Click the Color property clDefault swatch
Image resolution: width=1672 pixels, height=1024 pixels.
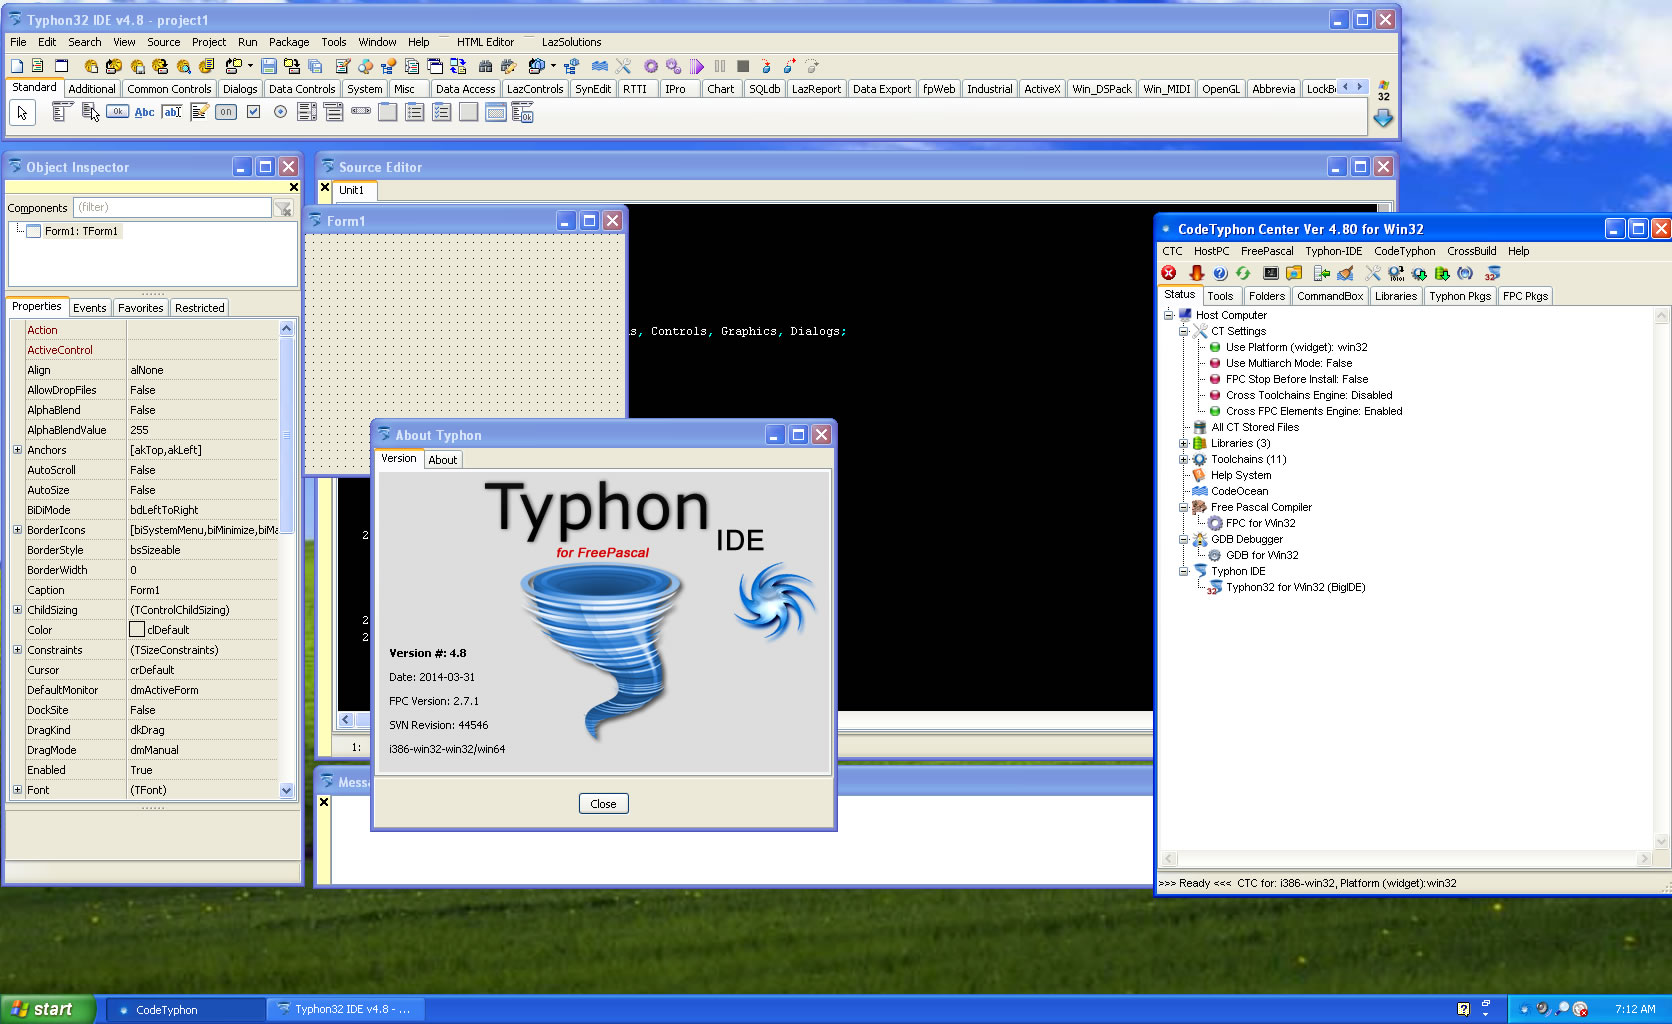pyautogui.click(x=137, y=630)
